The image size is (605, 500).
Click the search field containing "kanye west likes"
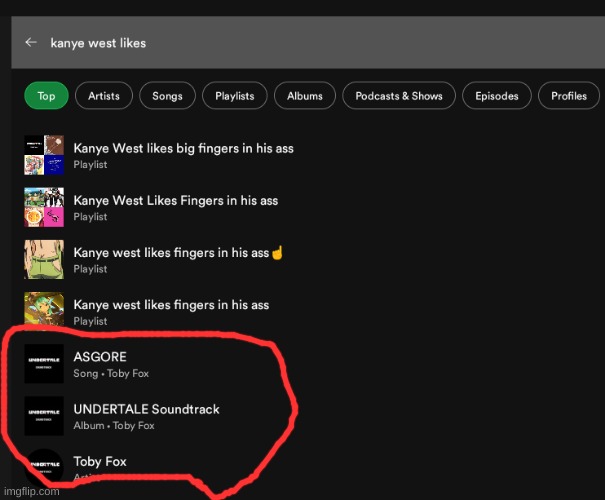click(300, 43)
